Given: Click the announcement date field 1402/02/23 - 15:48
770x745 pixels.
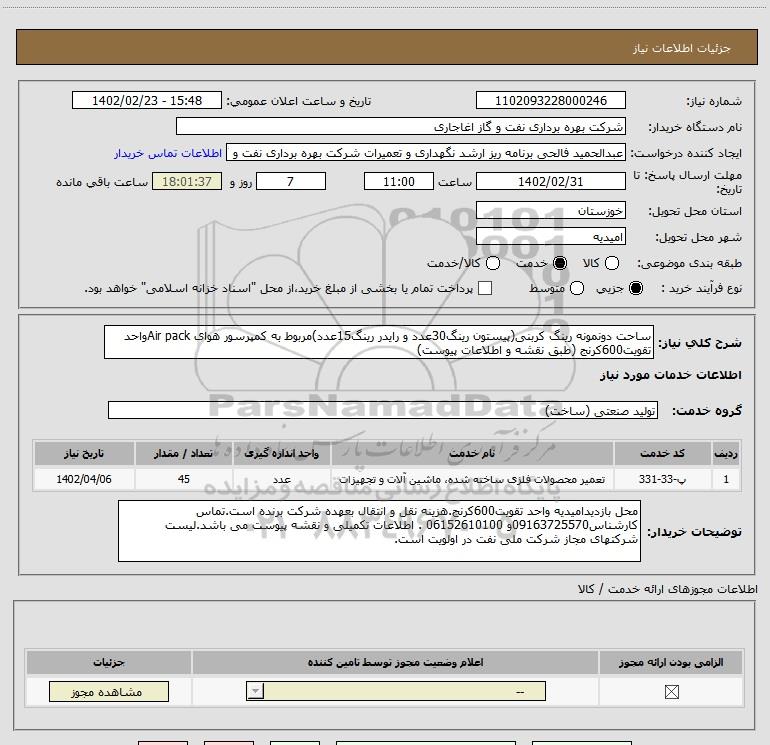Looking at the screenshot, I should click(x=147, y=101).
